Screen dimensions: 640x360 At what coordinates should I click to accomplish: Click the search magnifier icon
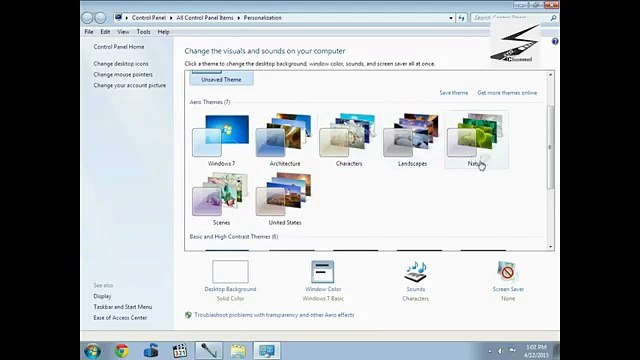(553, 18)
